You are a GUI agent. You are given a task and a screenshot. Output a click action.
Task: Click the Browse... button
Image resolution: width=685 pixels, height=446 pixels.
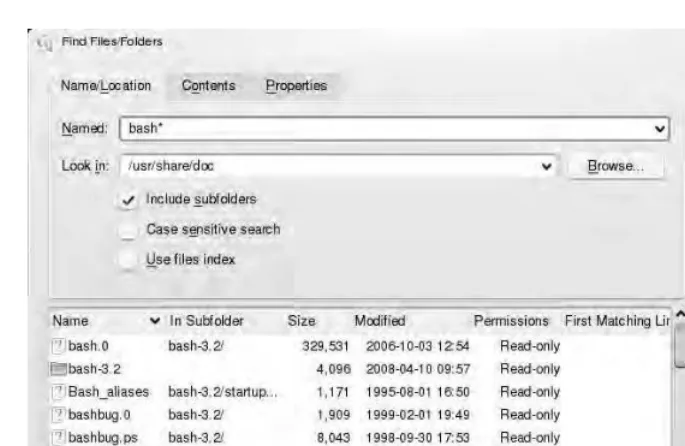616,166
